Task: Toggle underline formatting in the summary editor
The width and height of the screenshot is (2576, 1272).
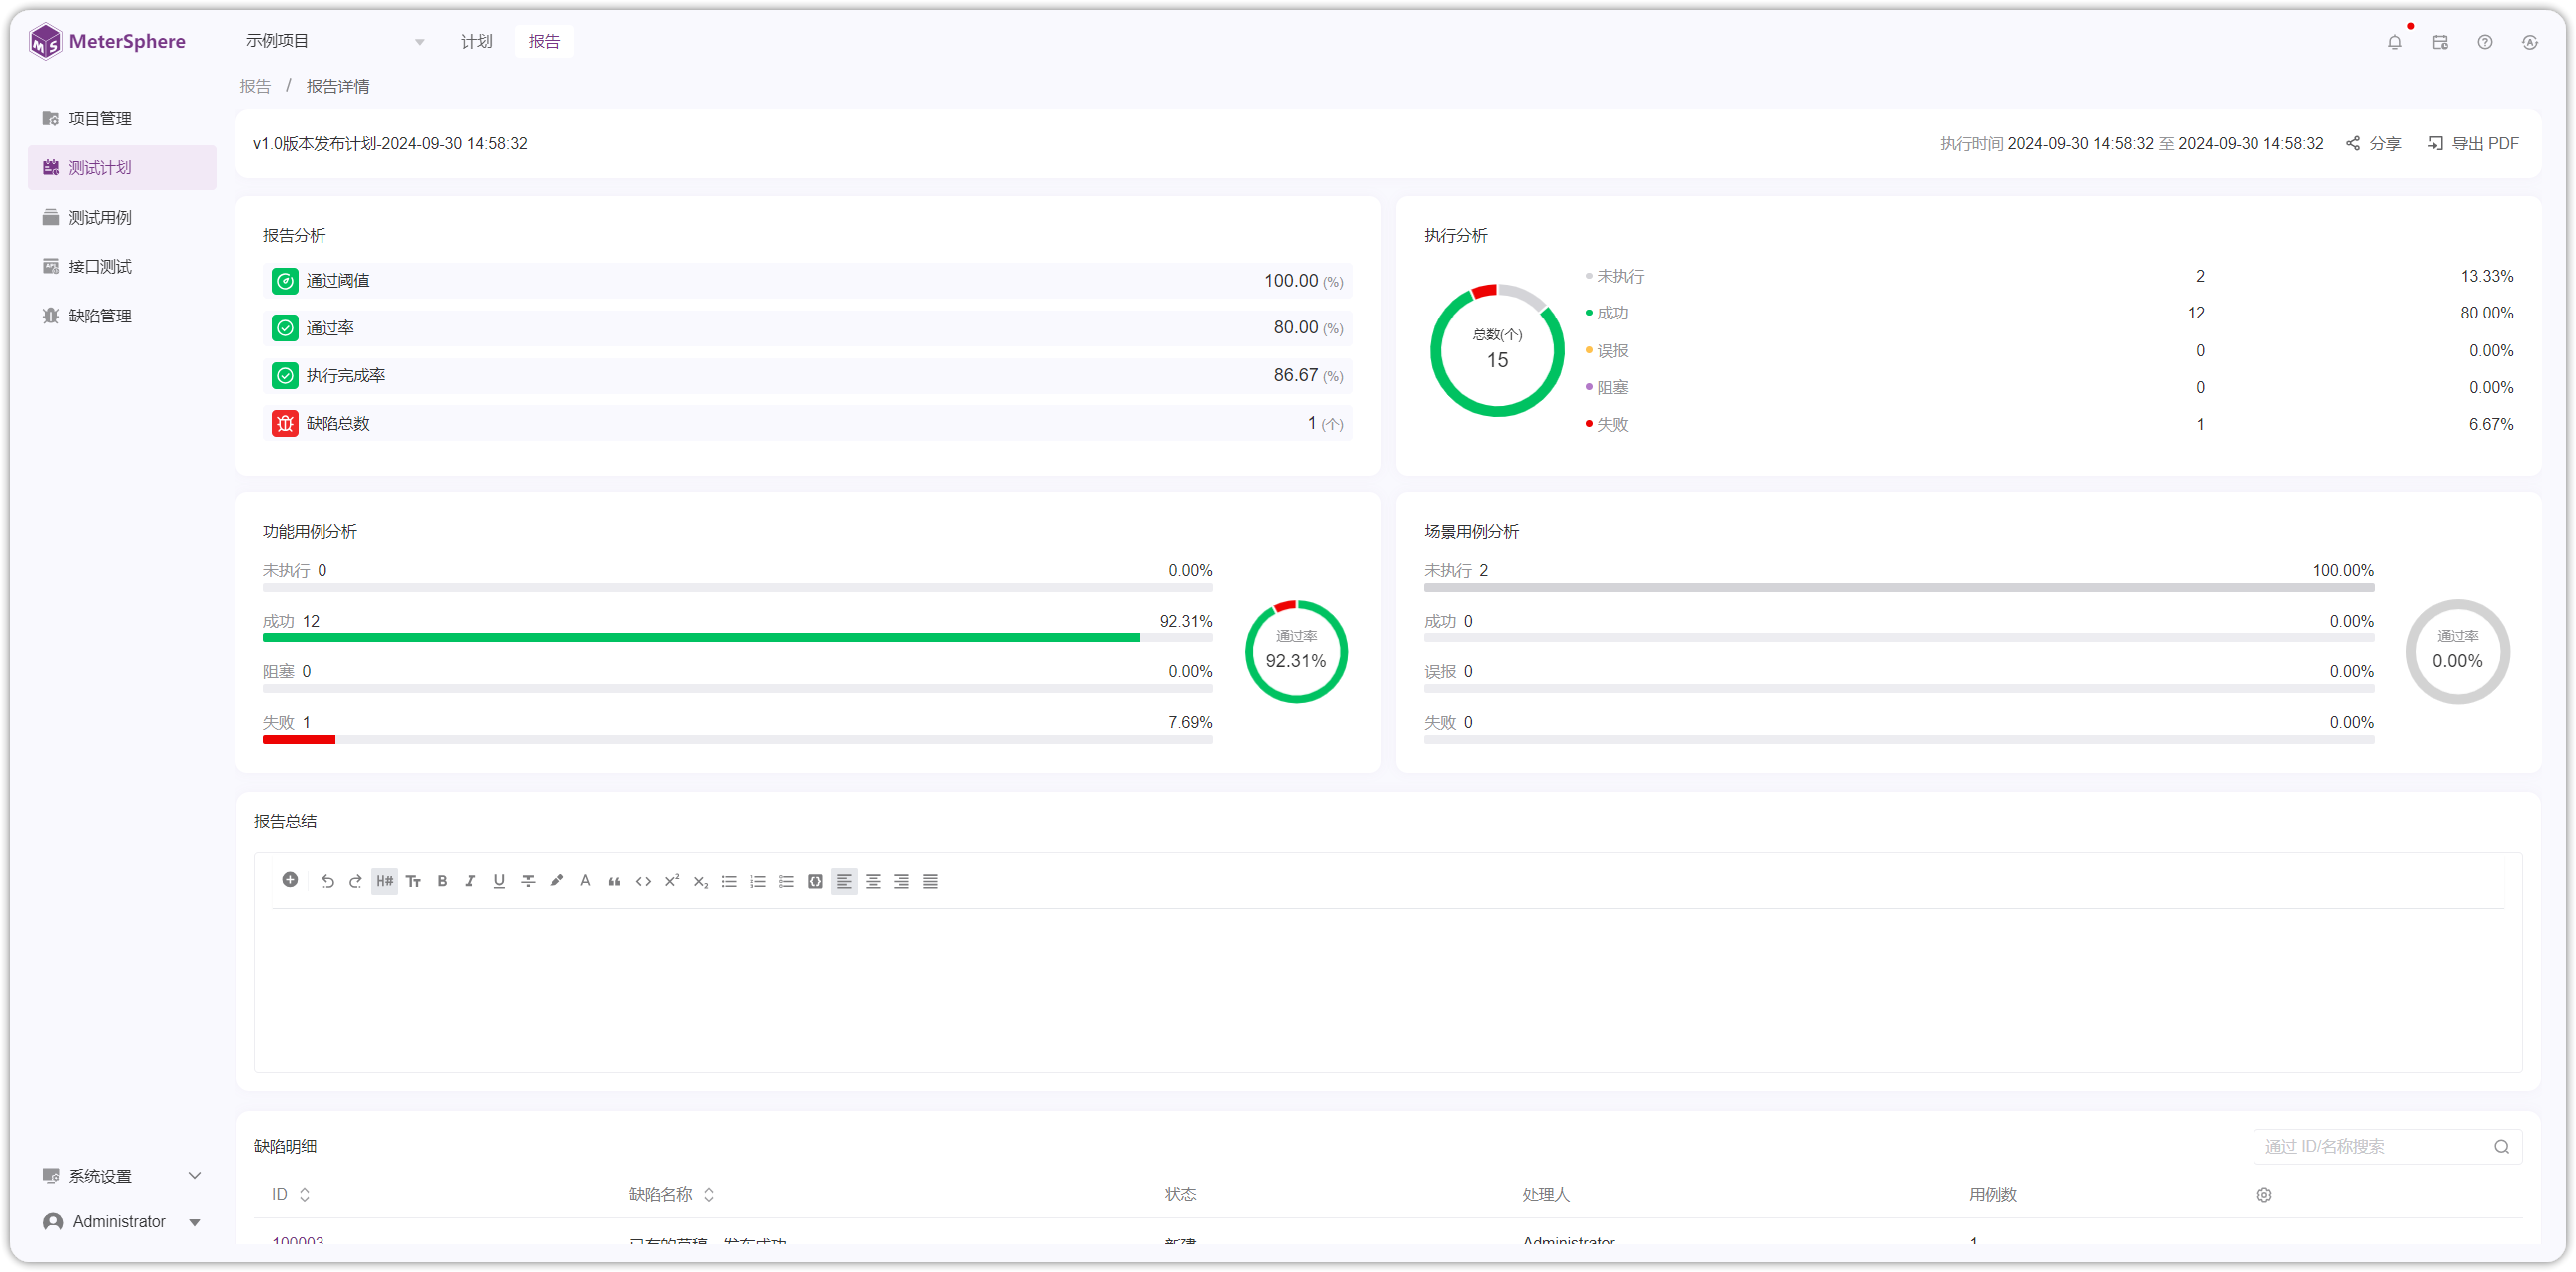Action: pyautogui.click(x=499, y=881)
